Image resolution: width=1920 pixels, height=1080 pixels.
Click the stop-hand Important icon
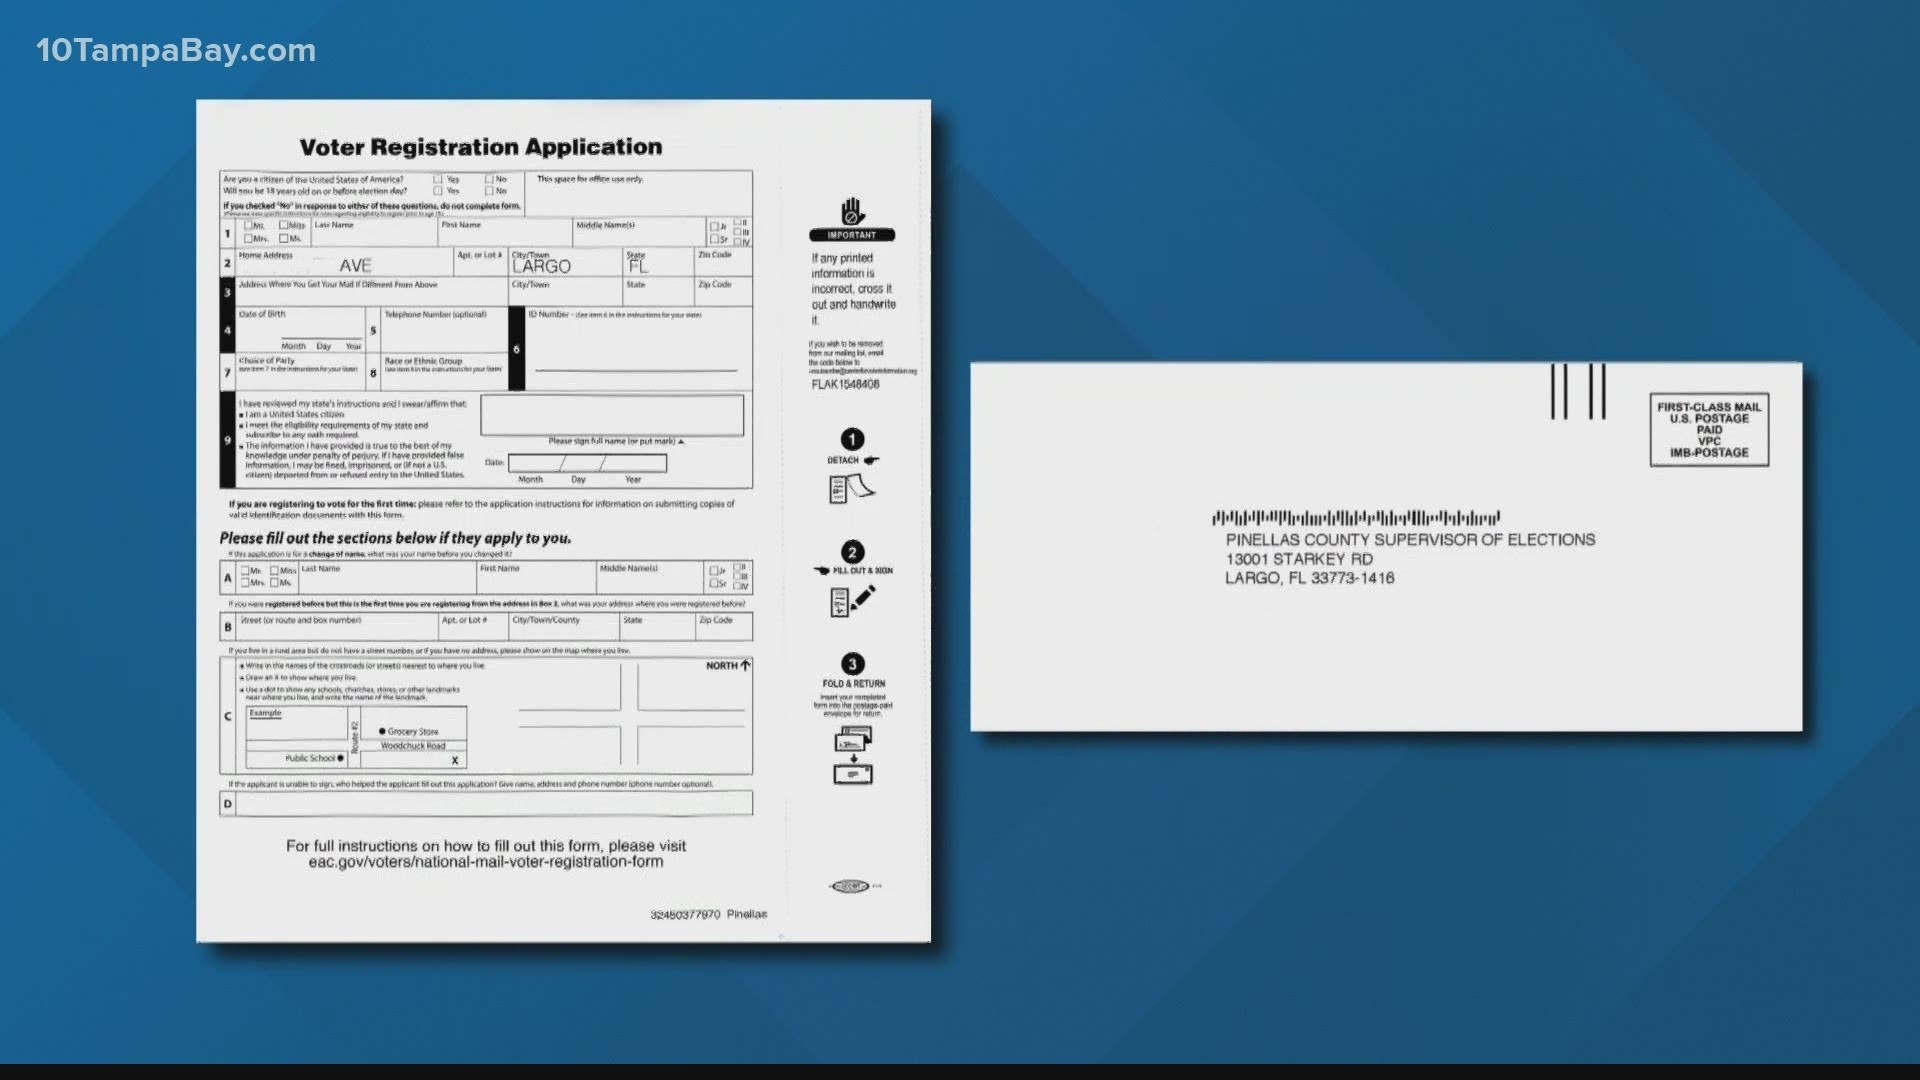851,212
